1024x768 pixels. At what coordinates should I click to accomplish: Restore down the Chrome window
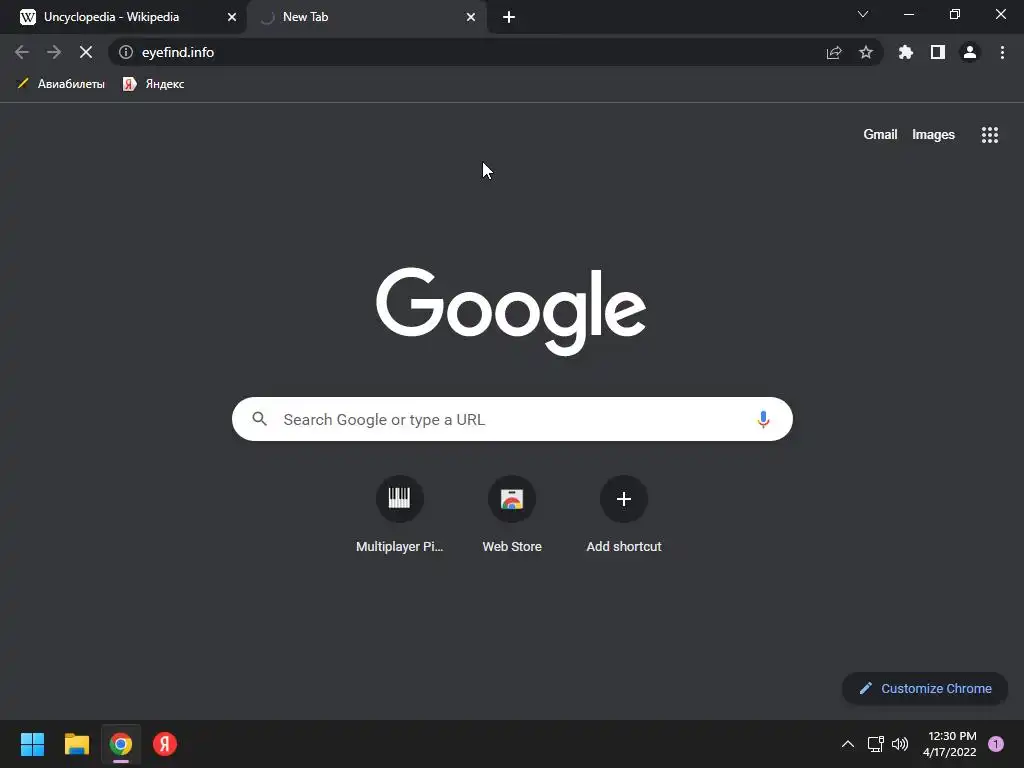click(x=954, y=14)
